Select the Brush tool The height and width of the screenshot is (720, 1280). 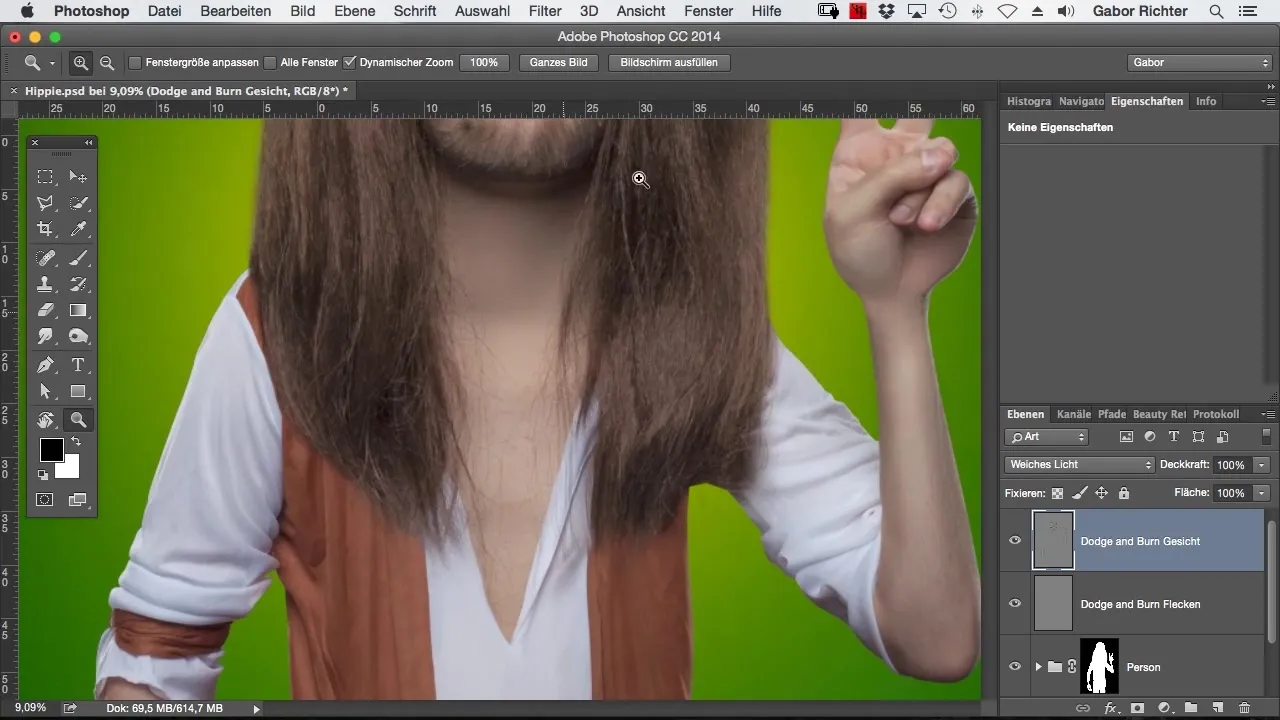(x=78, y=258)
